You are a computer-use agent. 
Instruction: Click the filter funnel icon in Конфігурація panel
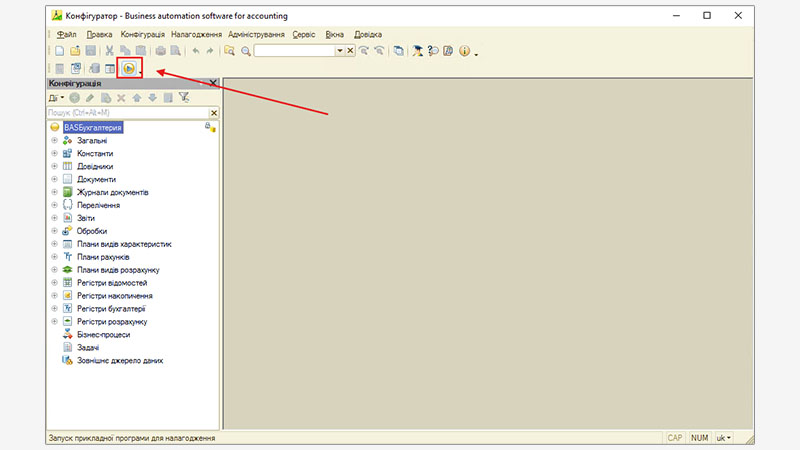[x=184, y=98]
